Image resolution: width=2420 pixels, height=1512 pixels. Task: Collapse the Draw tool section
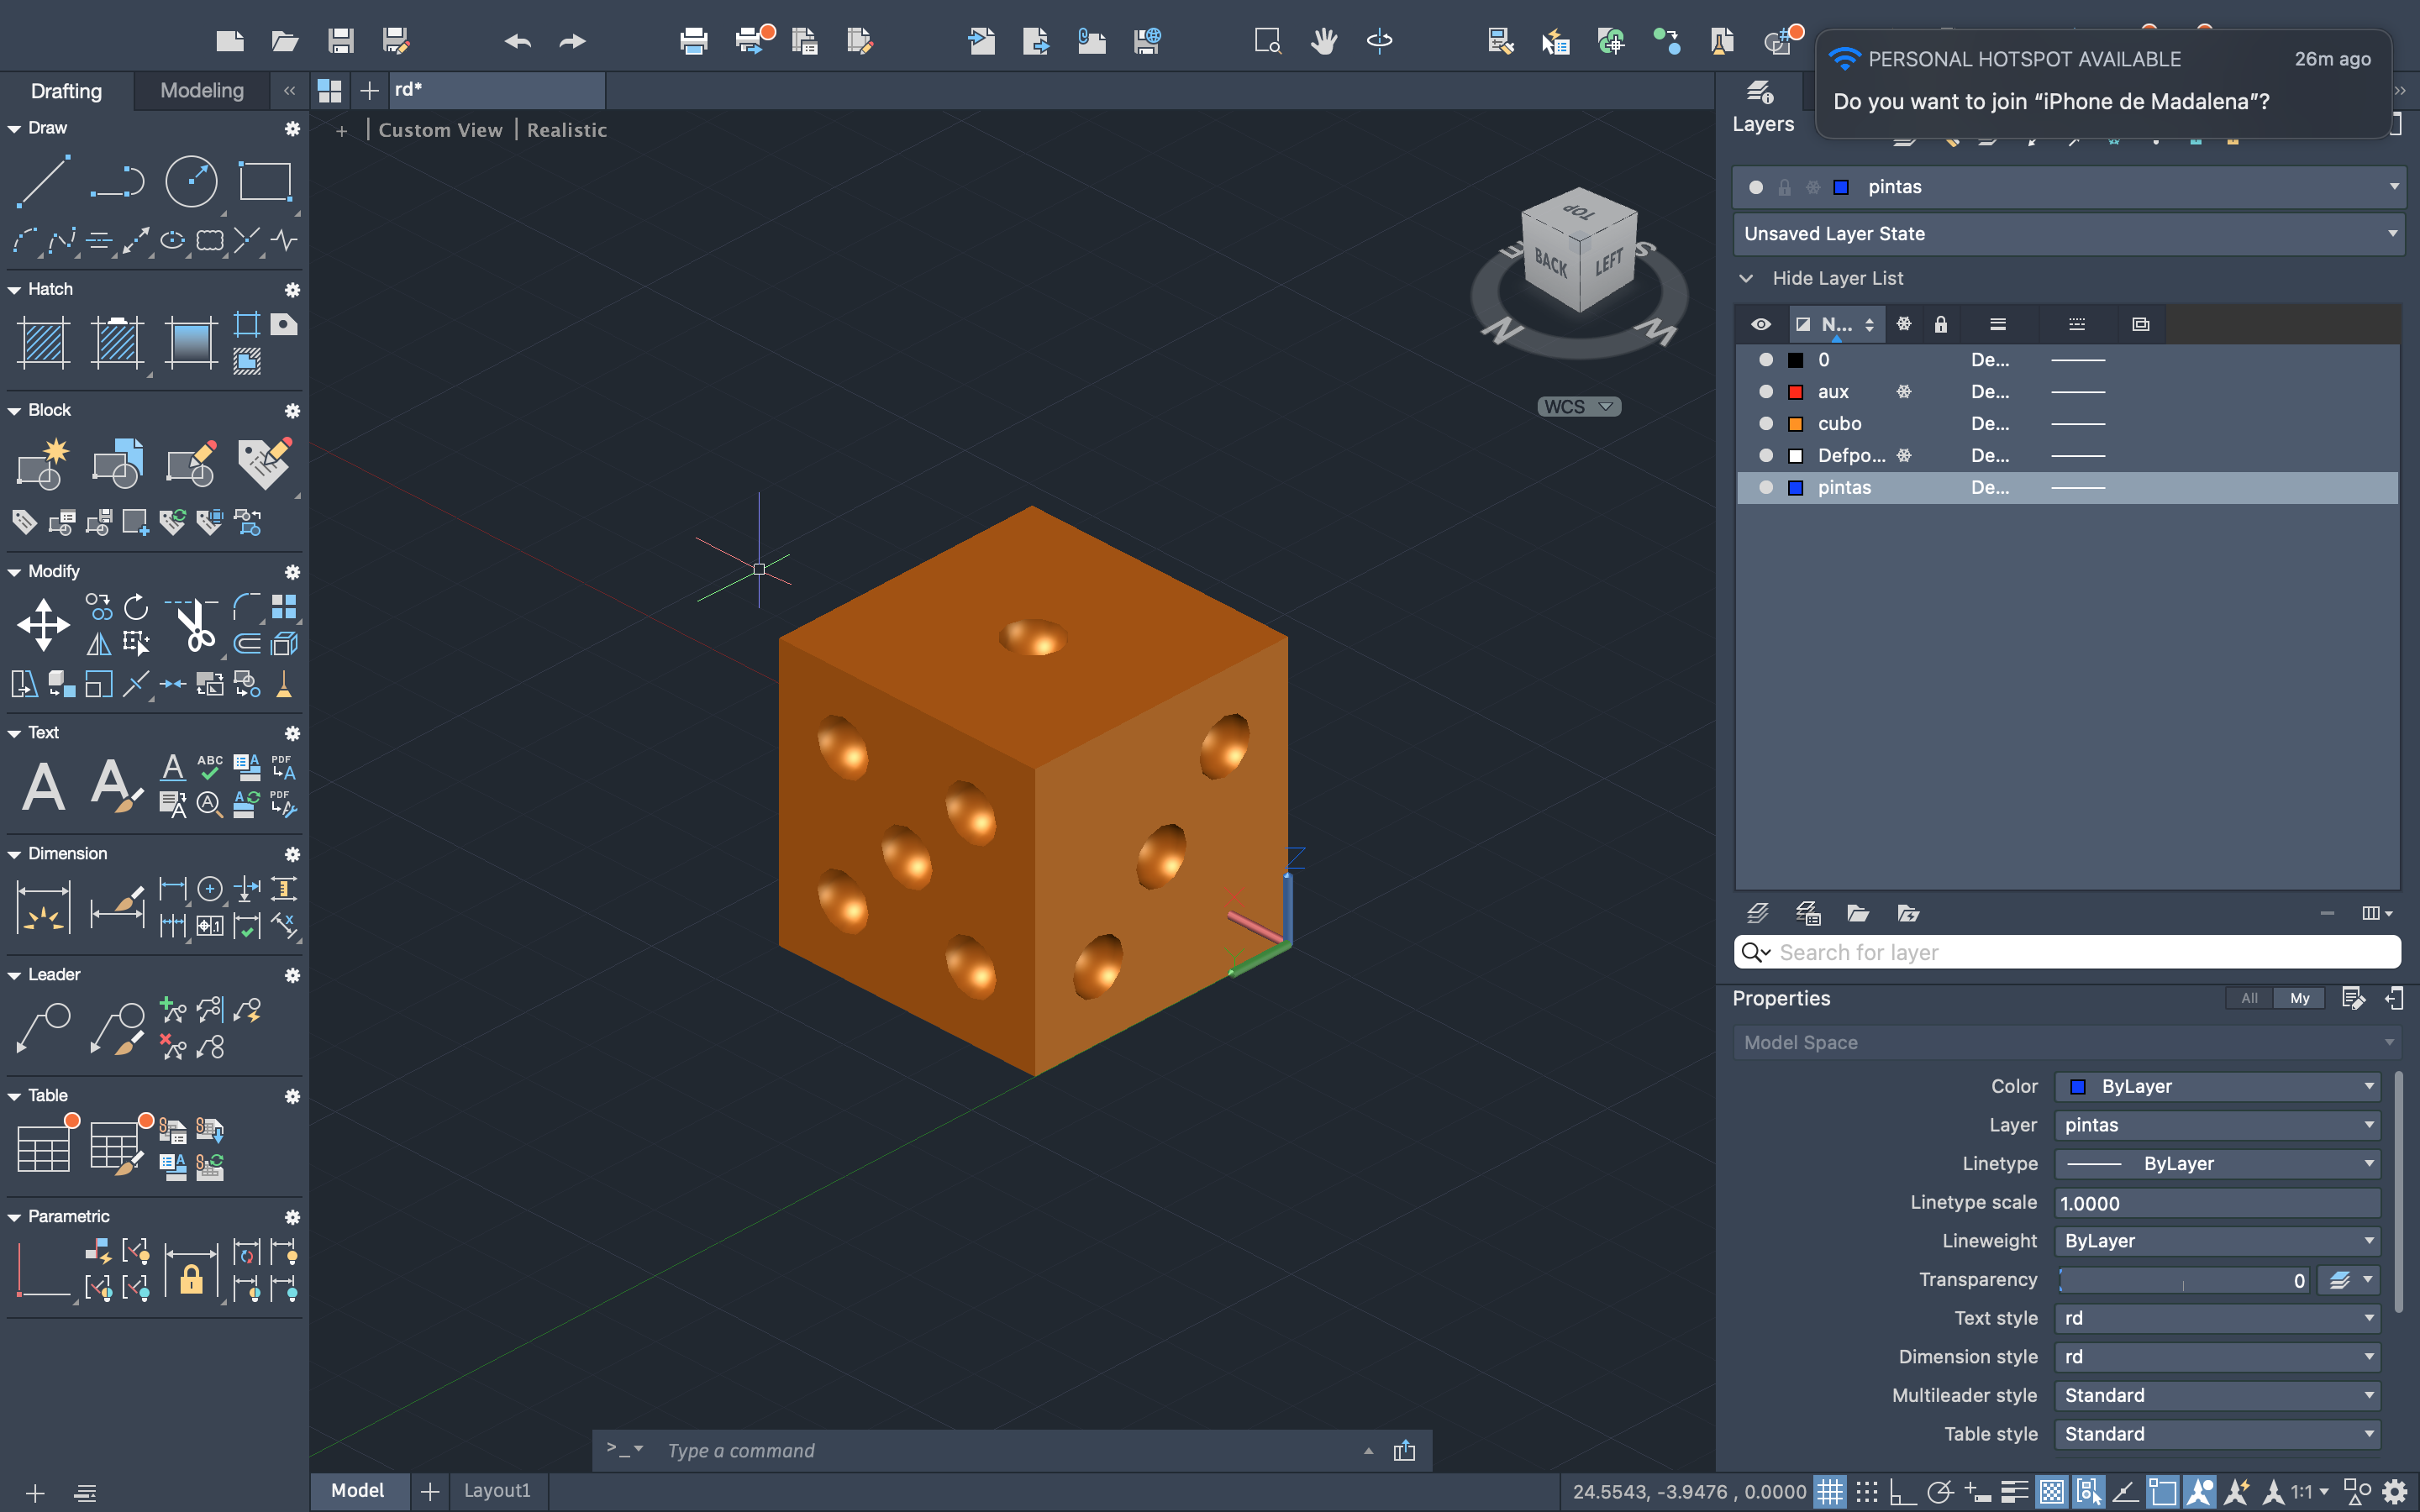pyautogui.click(x=14, y=129)
